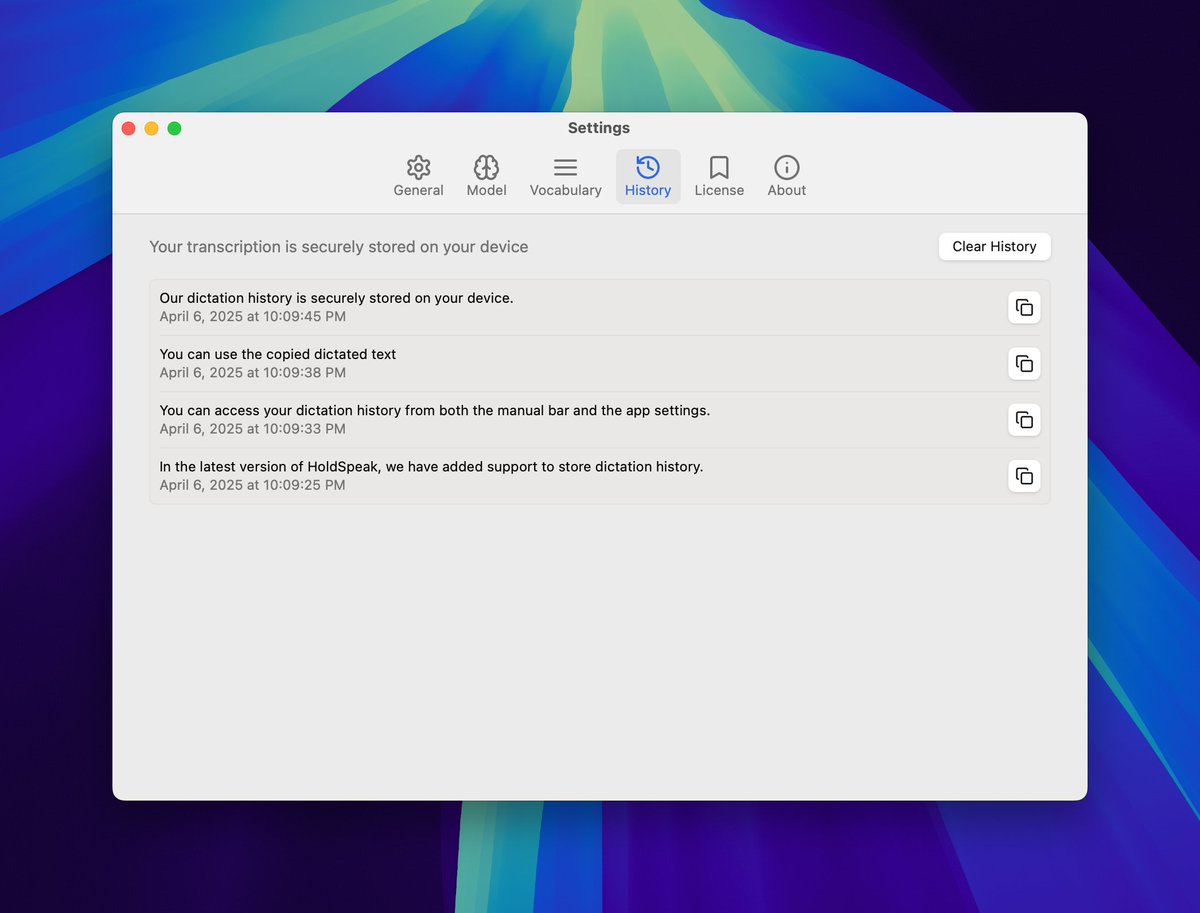The height and width of the screenshot is (913, 1200).
Task: Open the General settings gear tab
Action: pyautogui.click(x=418, y=177)
